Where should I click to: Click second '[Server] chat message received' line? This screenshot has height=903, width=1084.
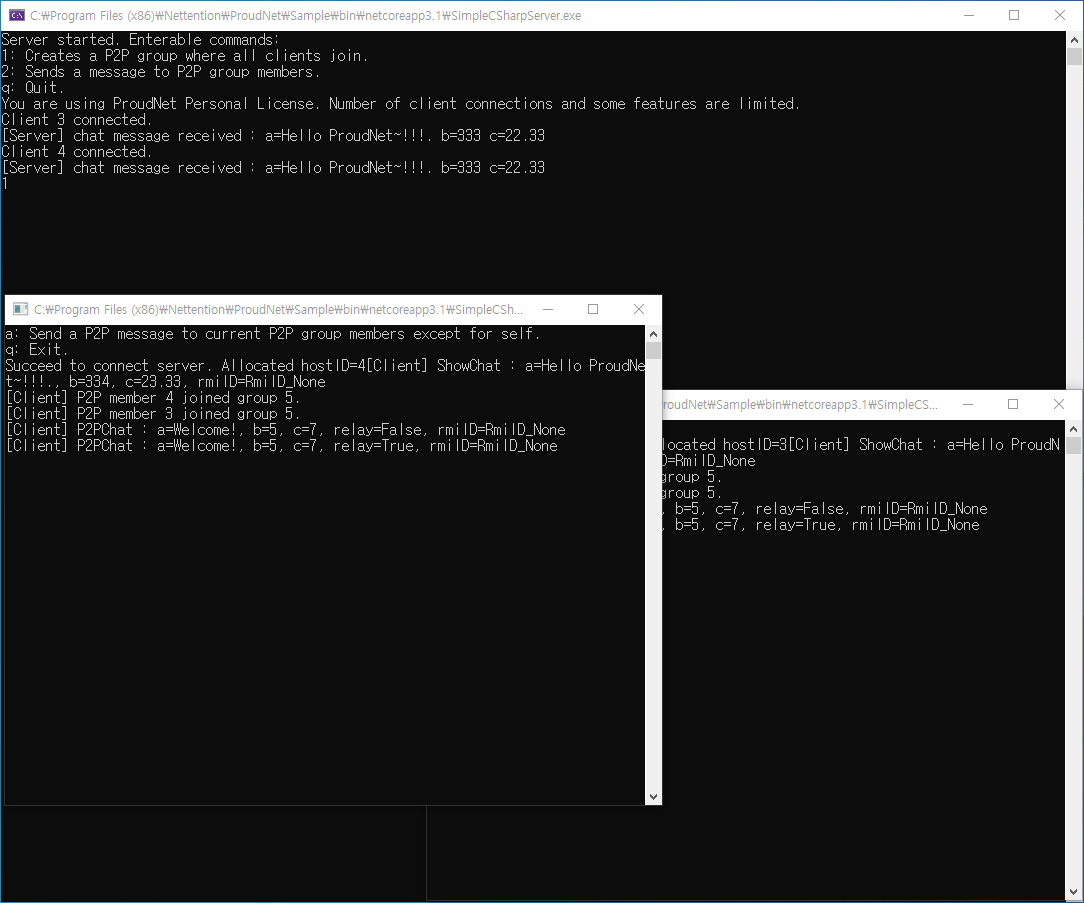(273, 167)
